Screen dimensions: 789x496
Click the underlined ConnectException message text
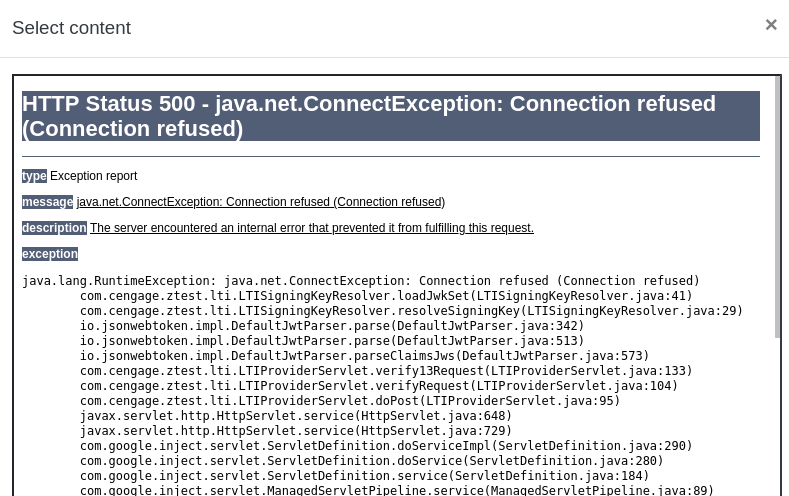click(x=261, y=202)
